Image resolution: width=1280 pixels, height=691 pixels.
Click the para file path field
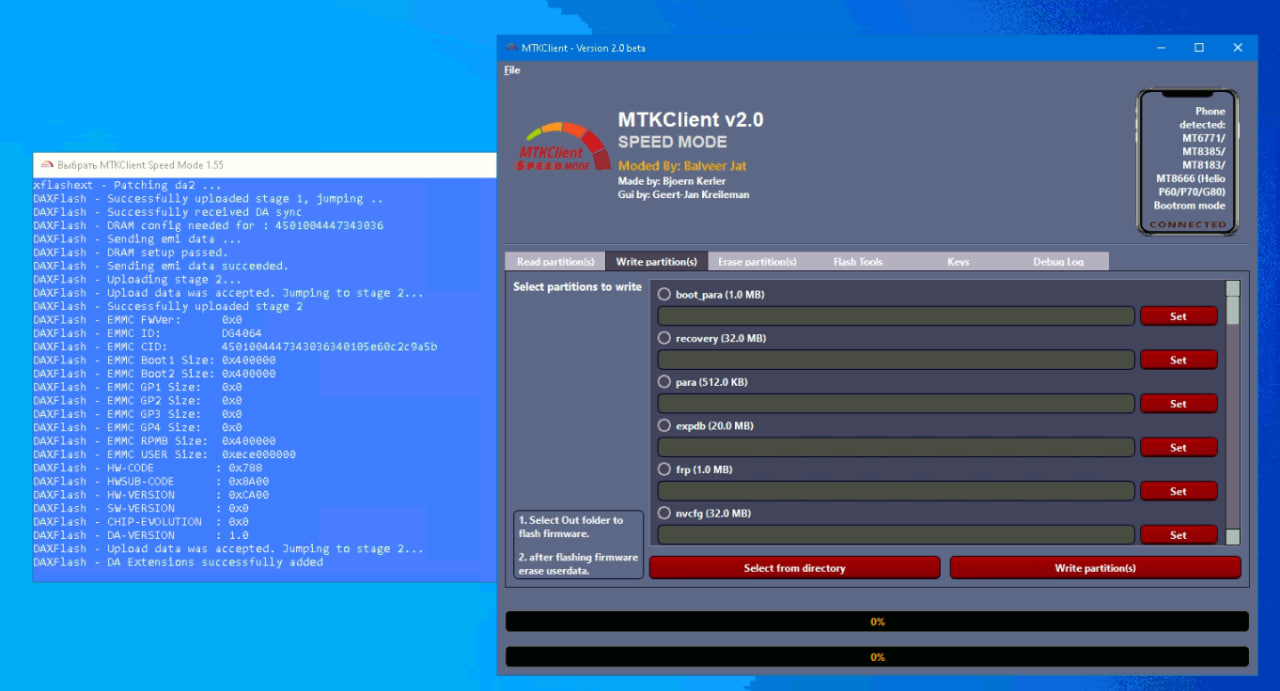click(x=896, y=404)
